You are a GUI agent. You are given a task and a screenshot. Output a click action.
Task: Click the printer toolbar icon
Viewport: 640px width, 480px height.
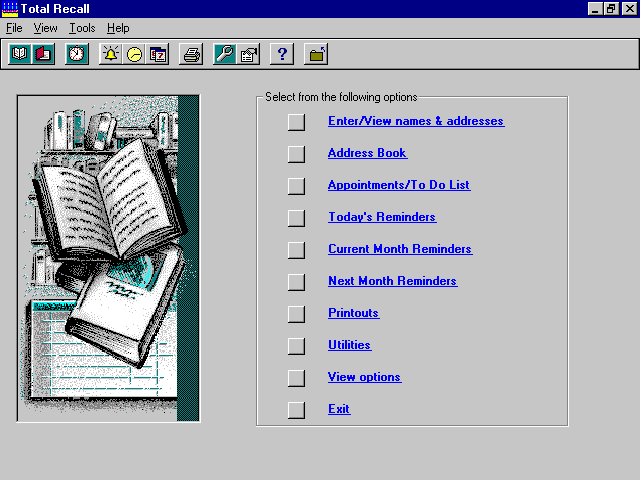pos(191,54)
